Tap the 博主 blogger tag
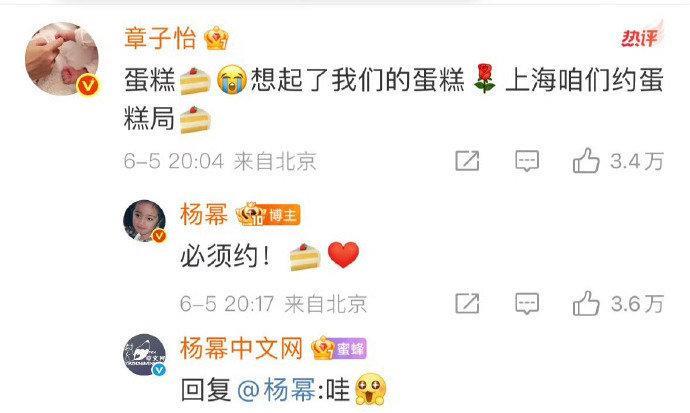 point(282,215)
